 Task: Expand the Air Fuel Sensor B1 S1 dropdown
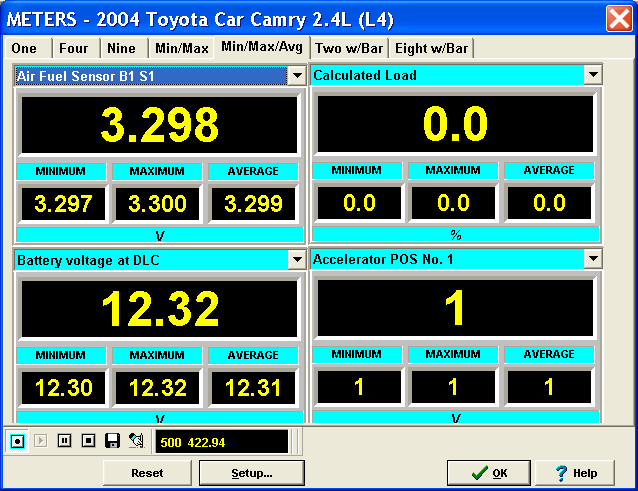point(296,76)
